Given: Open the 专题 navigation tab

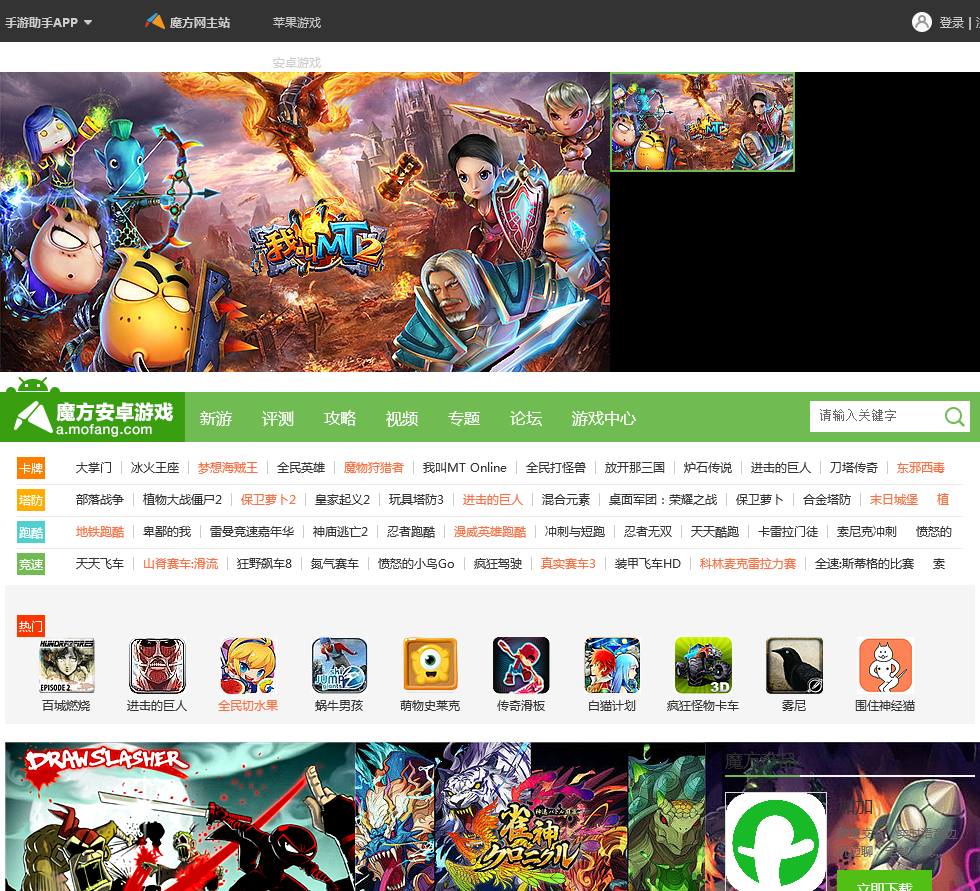Looking at the screenshot, I should pyautogui.click(x=464, y=418).
